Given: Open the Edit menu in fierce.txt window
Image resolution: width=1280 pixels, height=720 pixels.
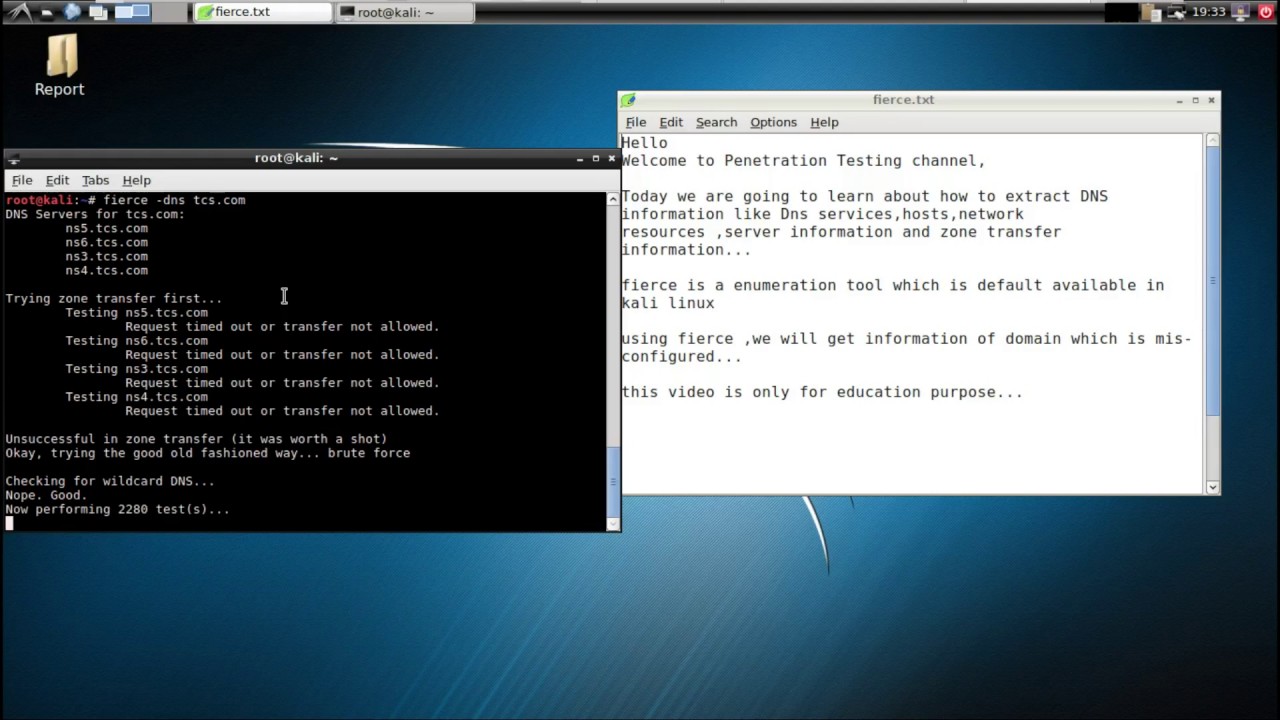Looking at the screenshot, I should coord(671,122).
